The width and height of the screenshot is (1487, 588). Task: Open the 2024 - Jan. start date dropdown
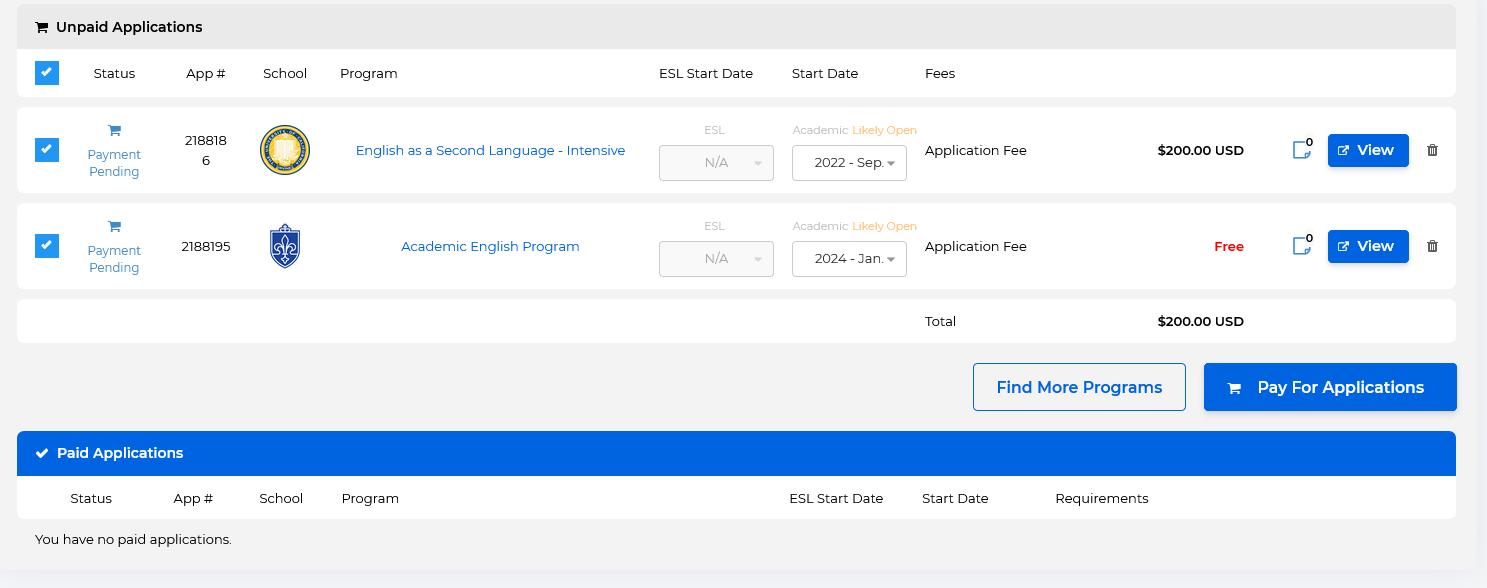point(849,259)
